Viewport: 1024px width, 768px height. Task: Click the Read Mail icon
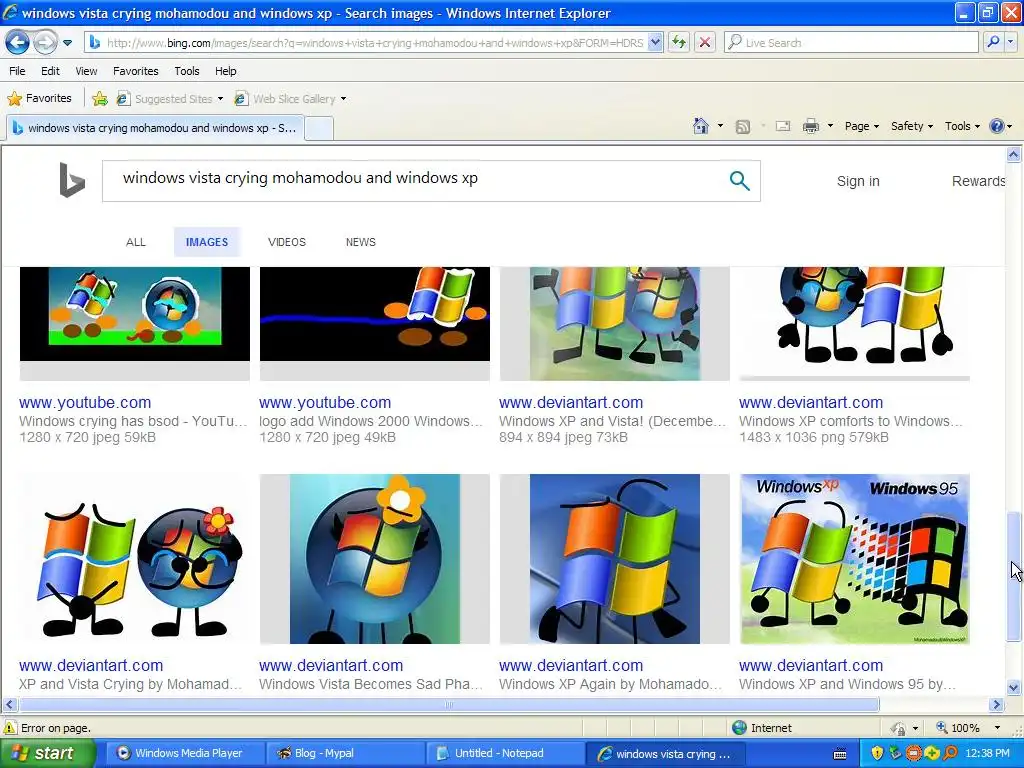[x=783, y=126]
